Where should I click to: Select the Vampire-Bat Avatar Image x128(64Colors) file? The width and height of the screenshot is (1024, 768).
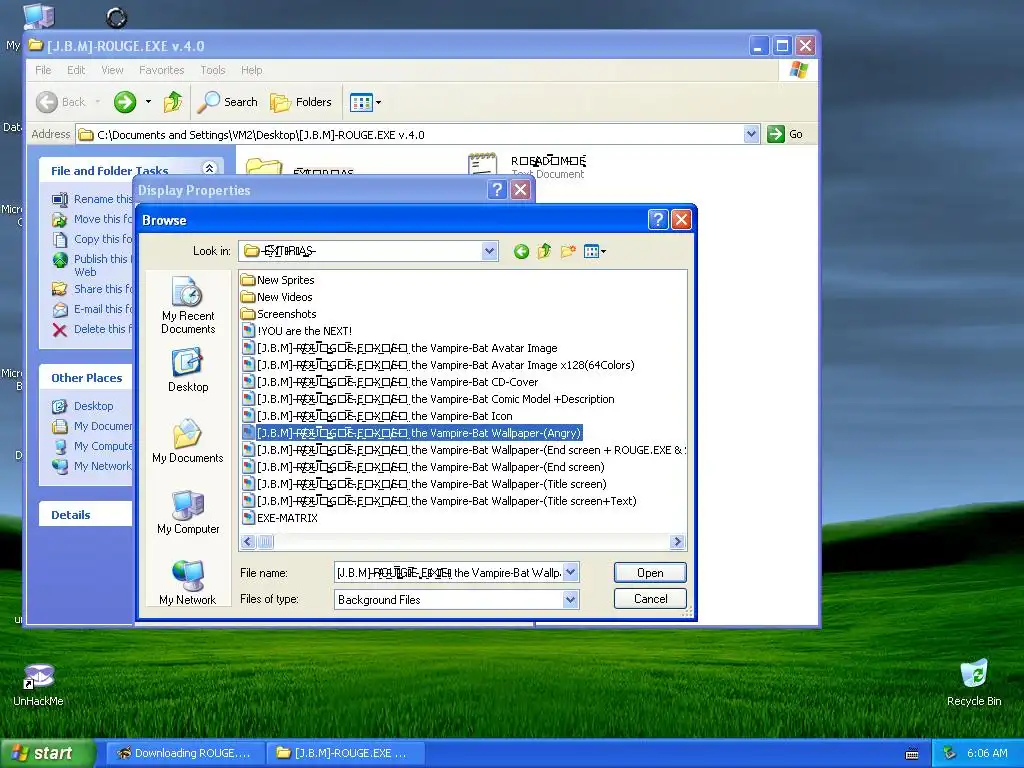(x=438, y=364)
